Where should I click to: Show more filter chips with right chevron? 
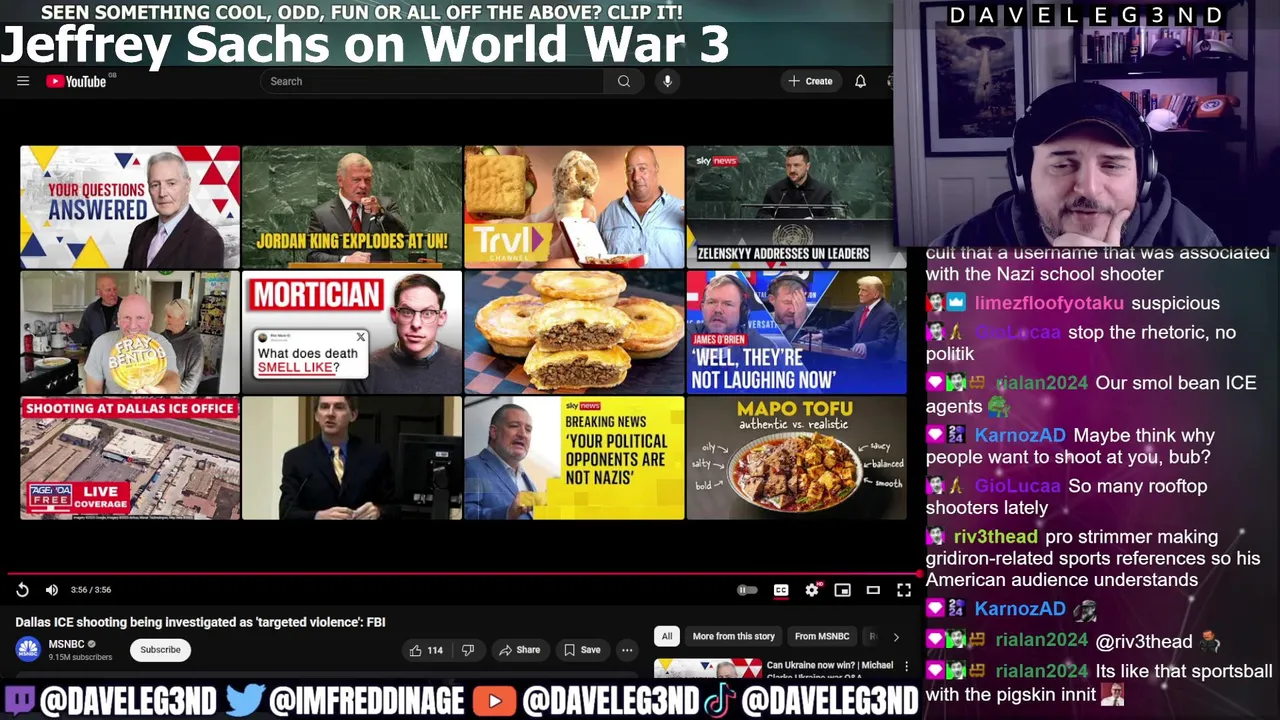pyautogui.click(x=895, y=636)
